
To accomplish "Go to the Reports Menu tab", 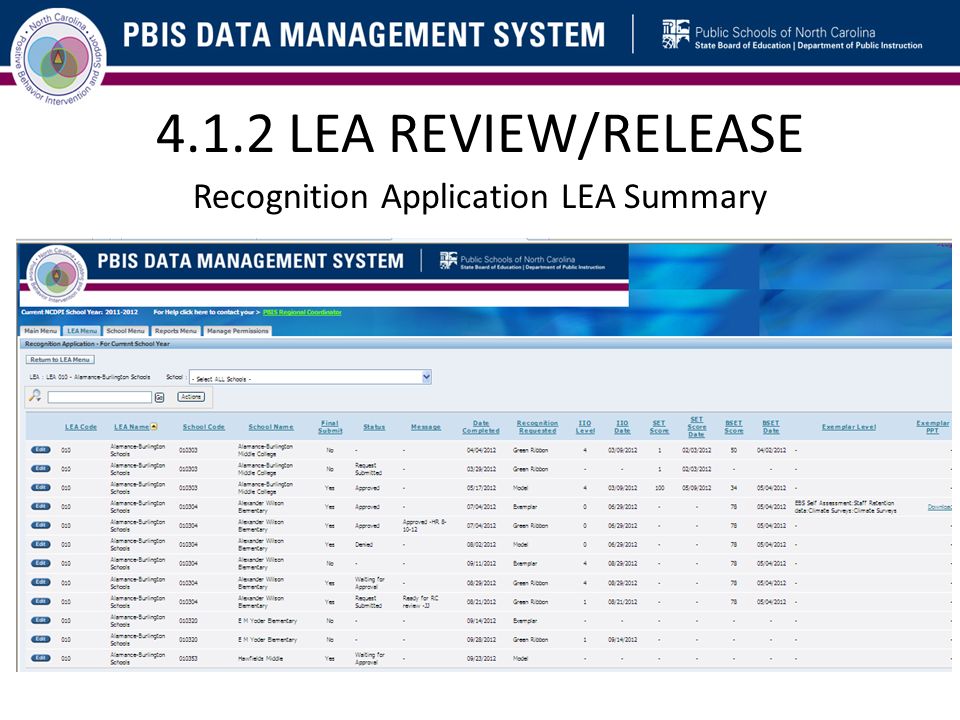I will coord(176,331).
